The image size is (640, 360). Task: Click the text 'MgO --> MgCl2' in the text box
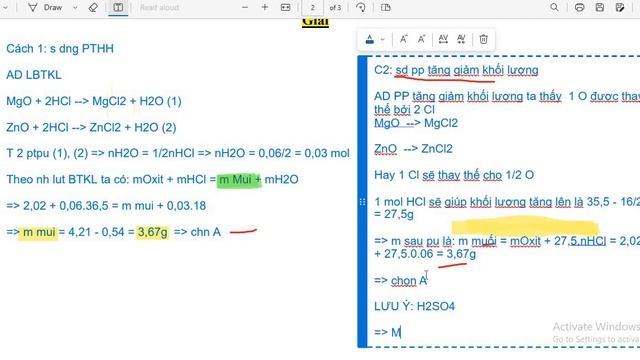click(416, 123)
